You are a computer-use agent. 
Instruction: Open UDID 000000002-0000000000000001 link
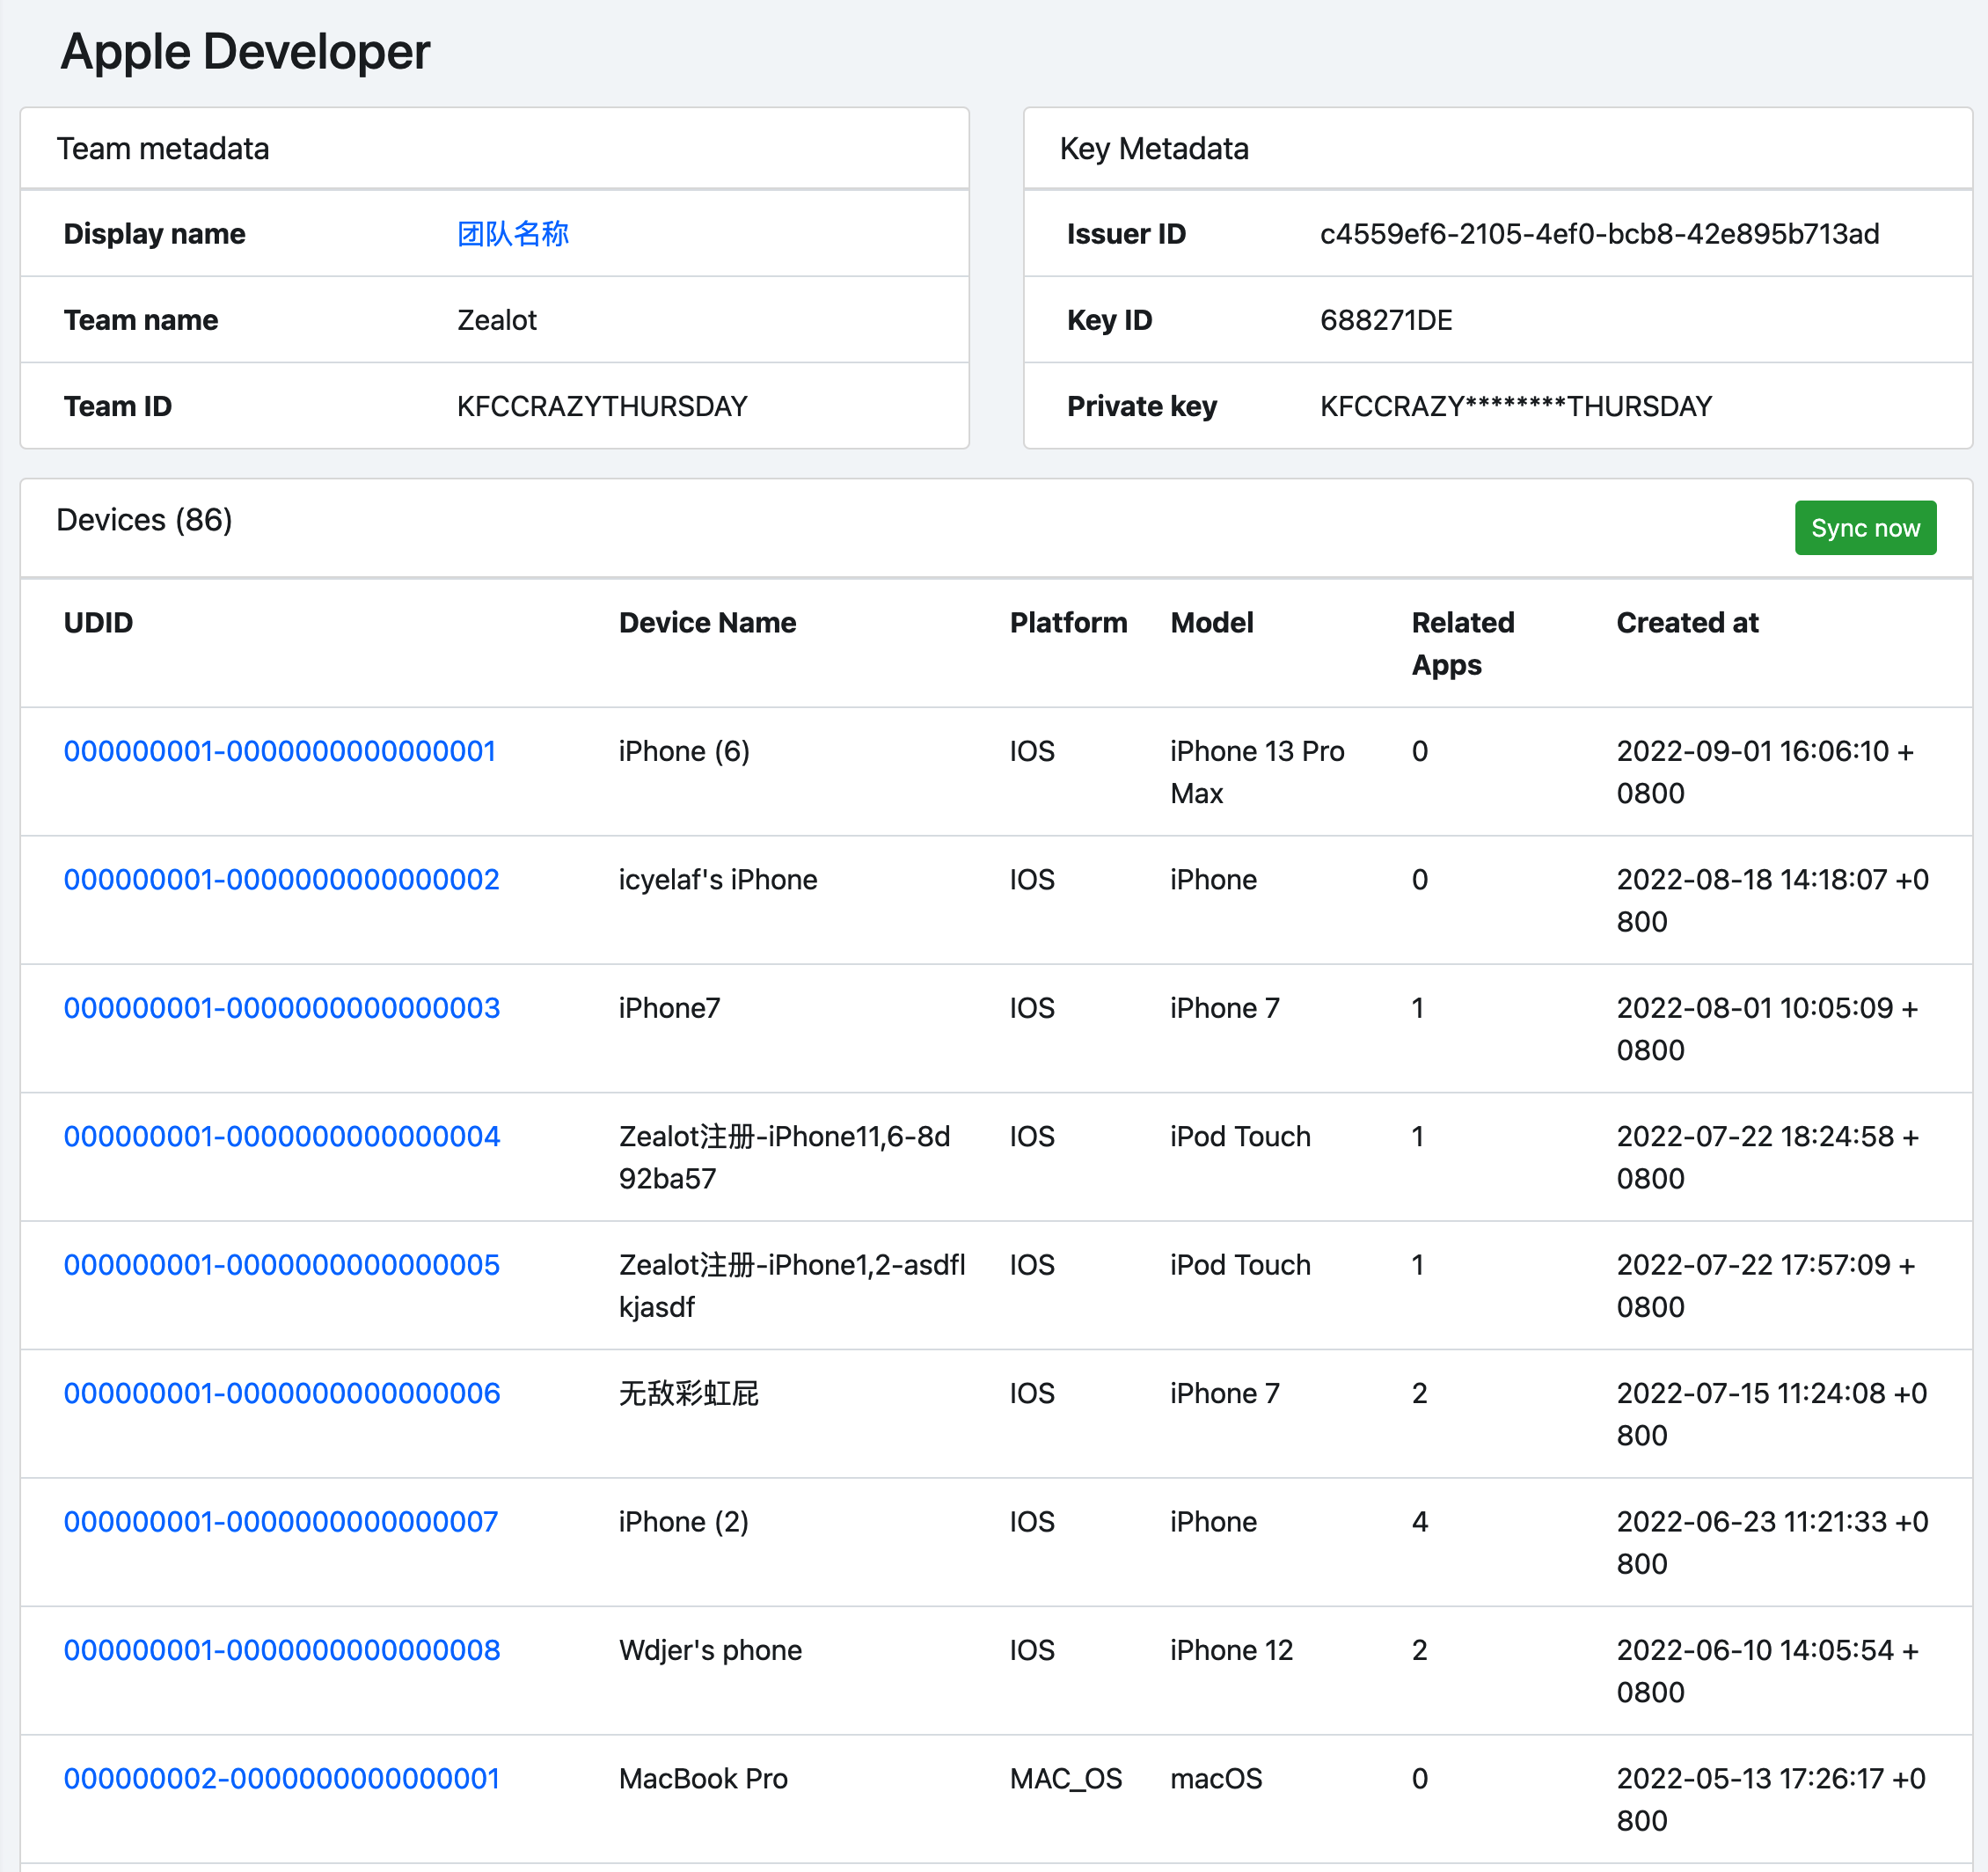282,1779
